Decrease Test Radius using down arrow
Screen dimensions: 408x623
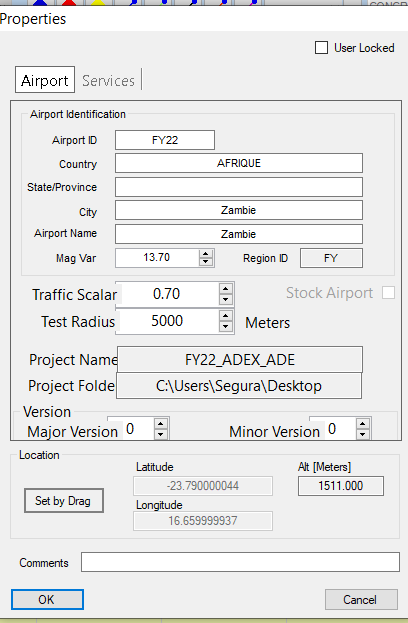click(x=225, y=327)
